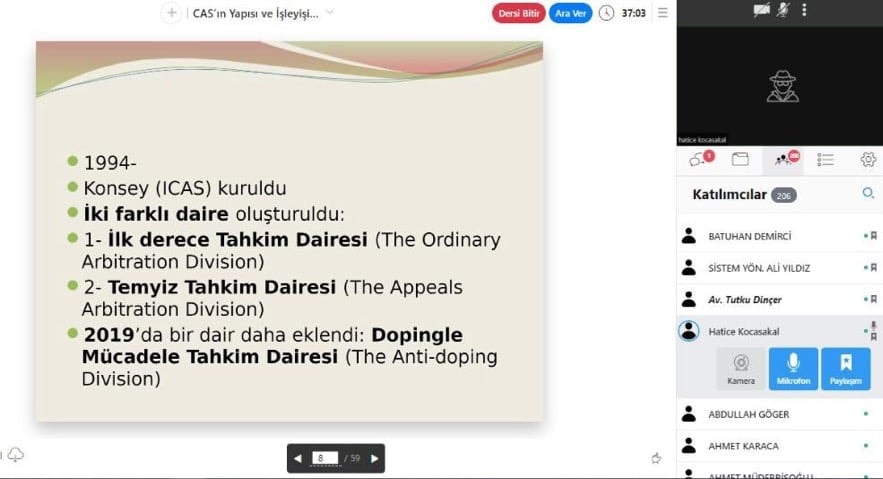The width and height of the screenshot is (883, 479).
Task: Click the share bookmark icon for BATUHAN DEMİRCİ
Action: [x=873, y=236]
